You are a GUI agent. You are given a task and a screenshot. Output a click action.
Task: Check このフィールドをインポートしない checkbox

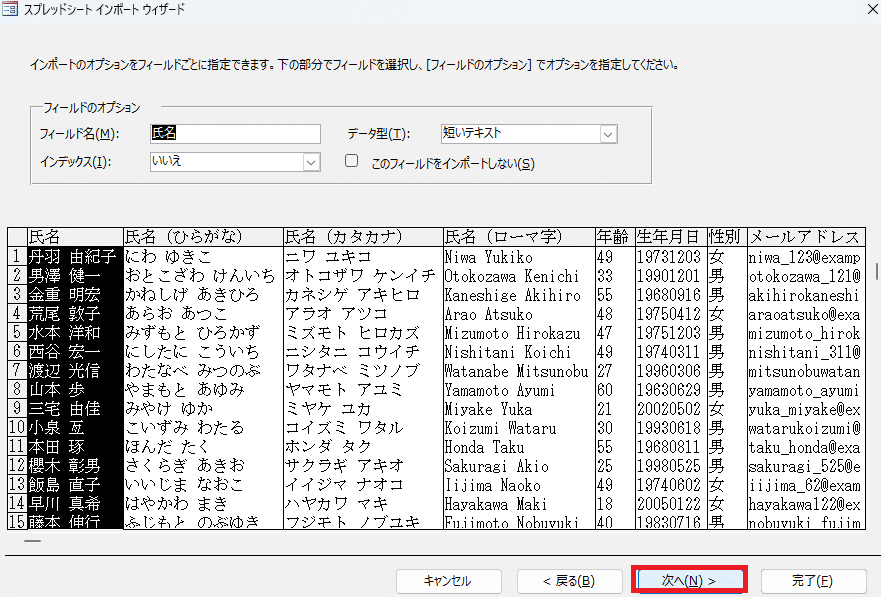coord(352,161)
